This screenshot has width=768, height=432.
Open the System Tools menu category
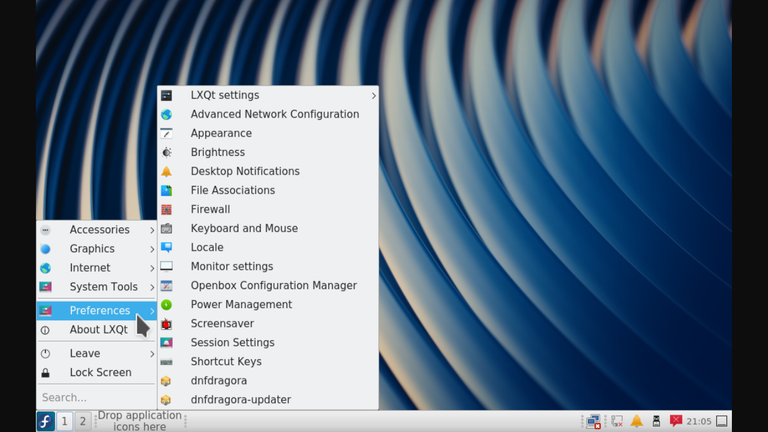pyautogui.click(x=96, y=287)
